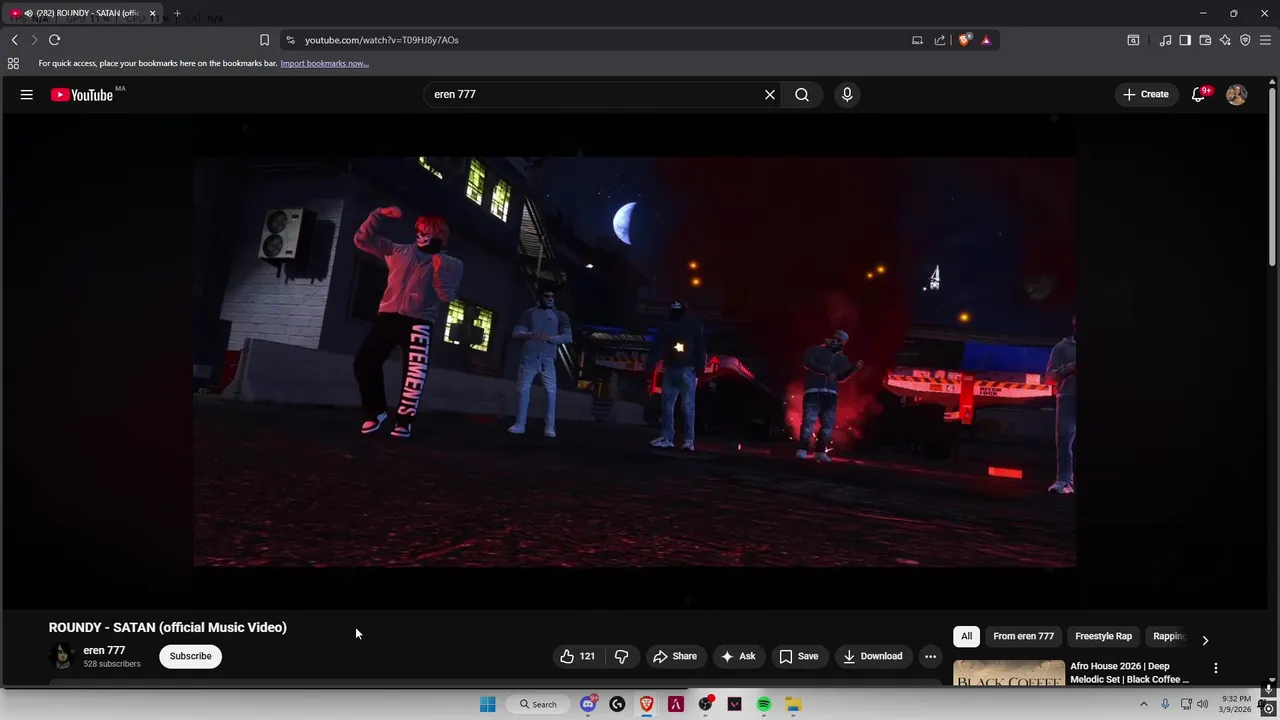Screen dimensions: 1280x720
Task: Open Brave Rewards triangle icon
Action: click(986, 40)
